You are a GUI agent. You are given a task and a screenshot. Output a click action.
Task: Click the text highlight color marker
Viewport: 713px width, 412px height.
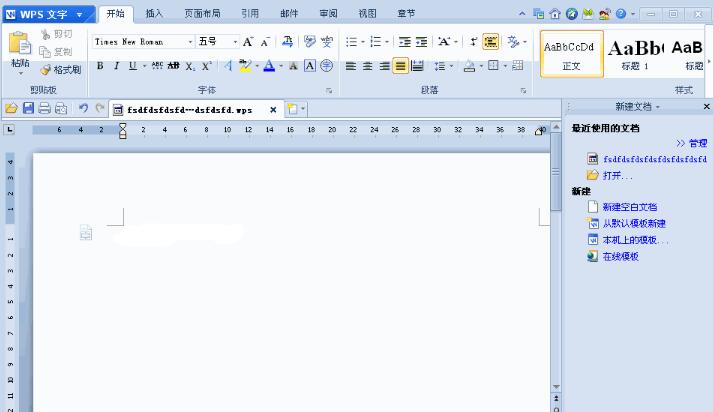[x=245, y=66]
